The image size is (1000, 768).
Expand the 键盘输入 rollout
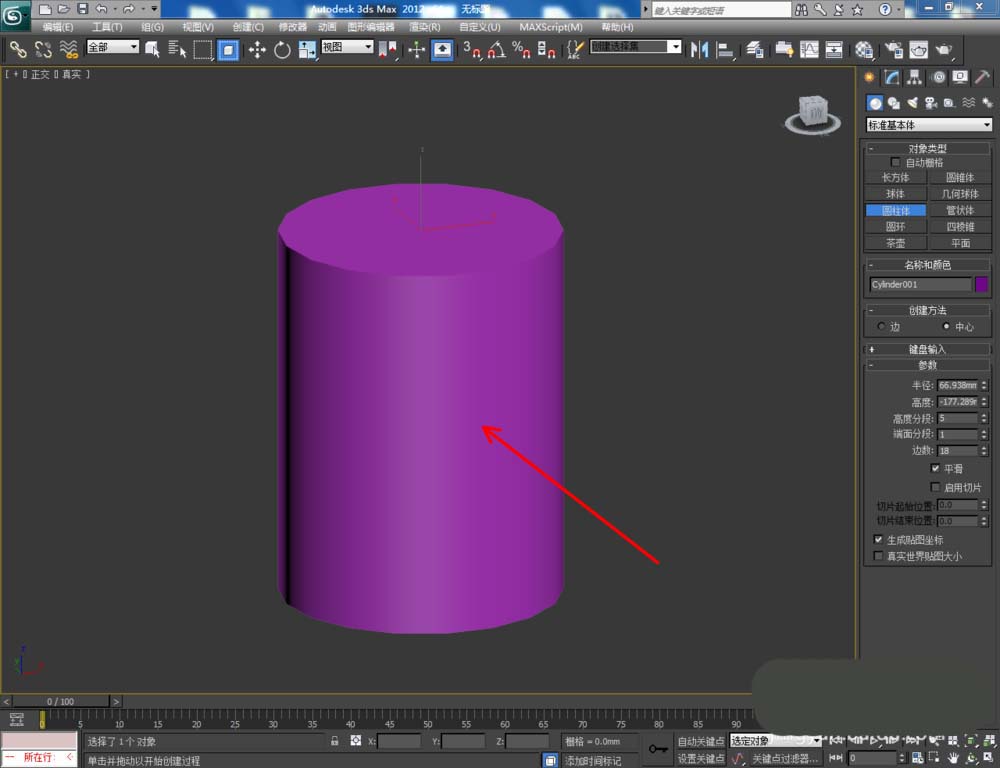927,349
